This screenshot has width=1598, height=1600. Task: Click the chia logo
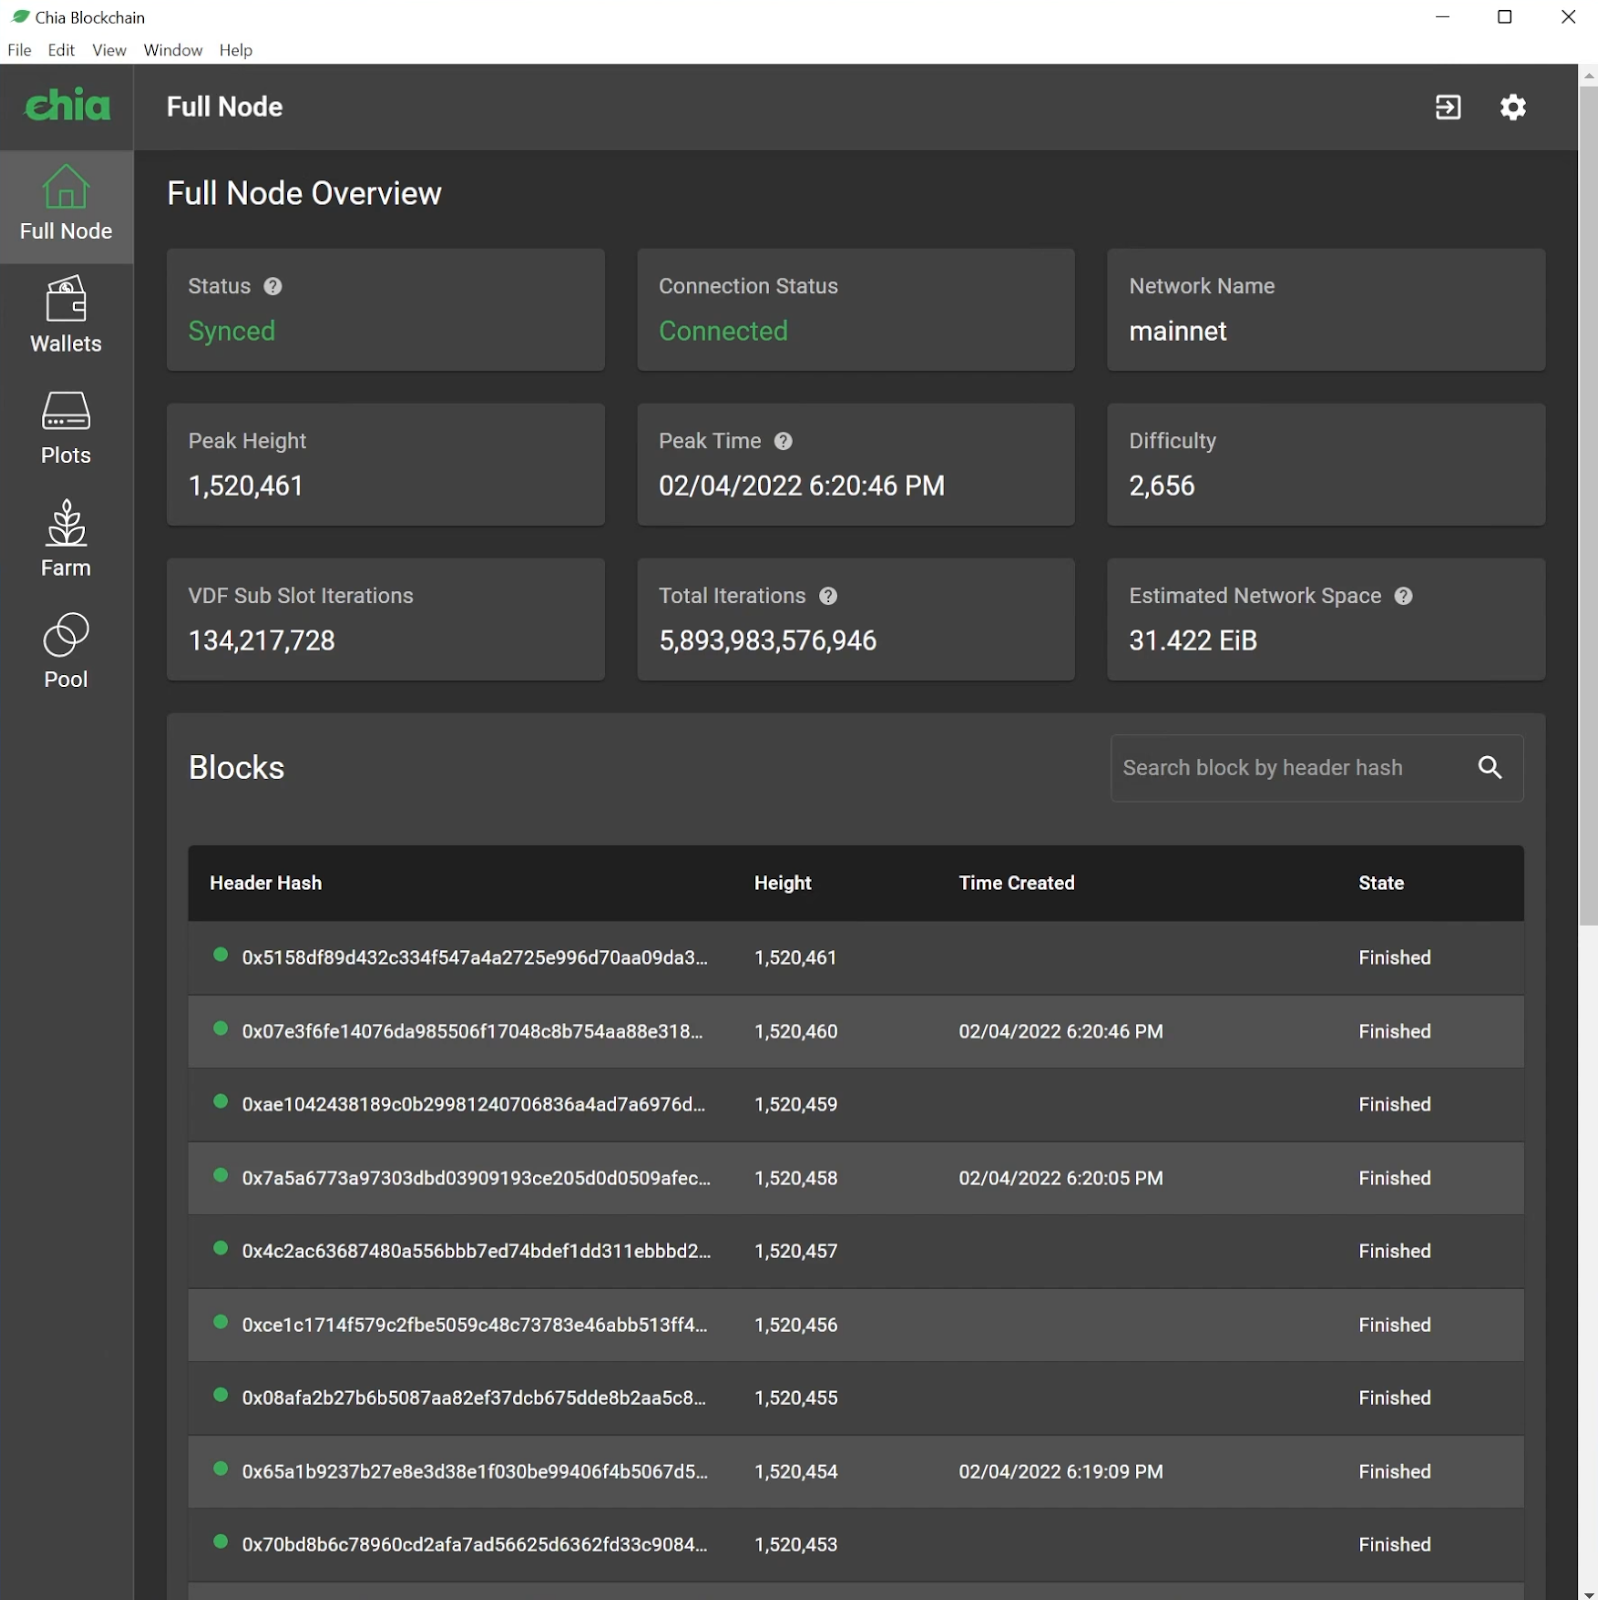click(67, 105)
